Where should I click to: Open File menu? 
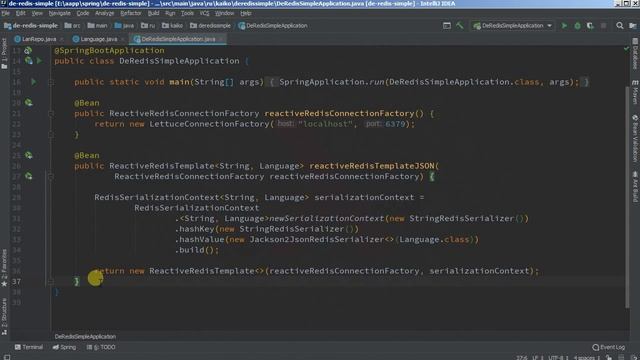point(5,13)
